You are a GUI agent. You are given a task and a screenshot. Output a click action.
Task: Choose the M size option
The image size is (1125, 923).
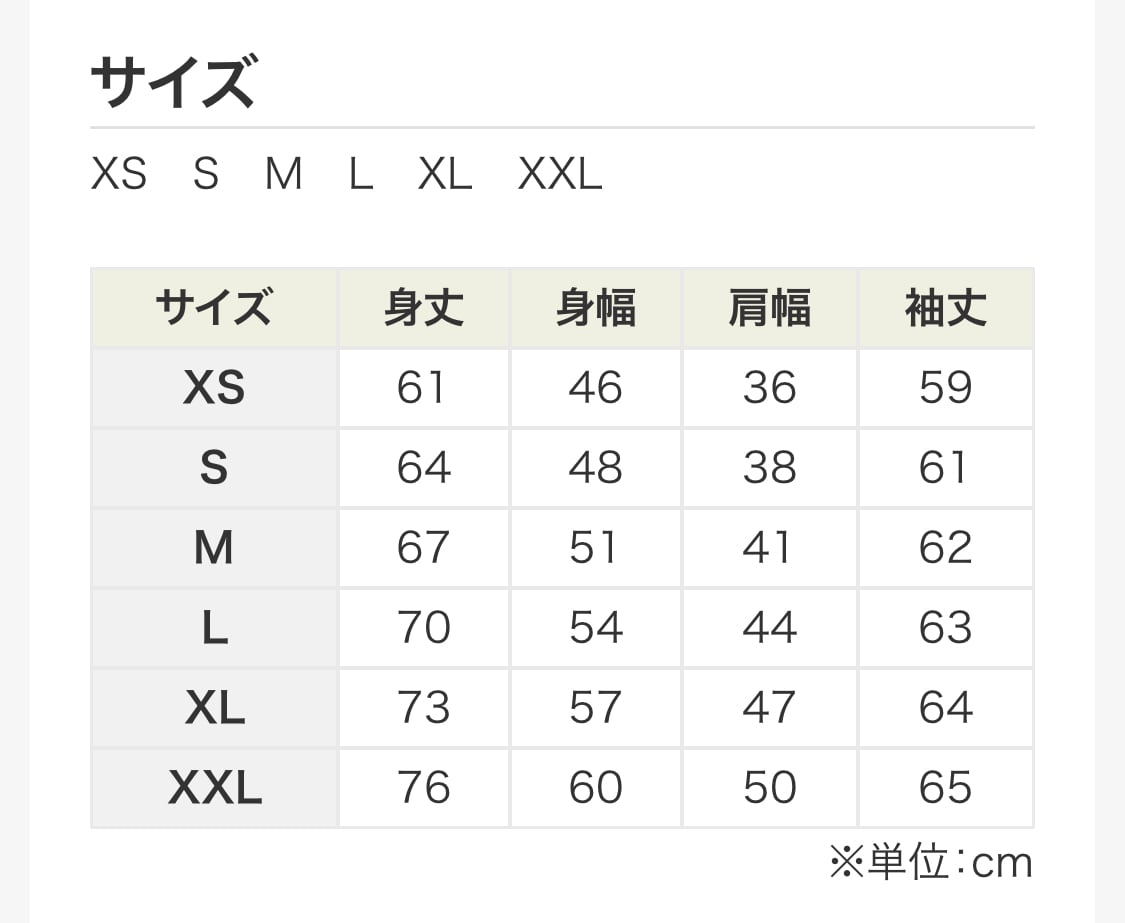point(284,175)
